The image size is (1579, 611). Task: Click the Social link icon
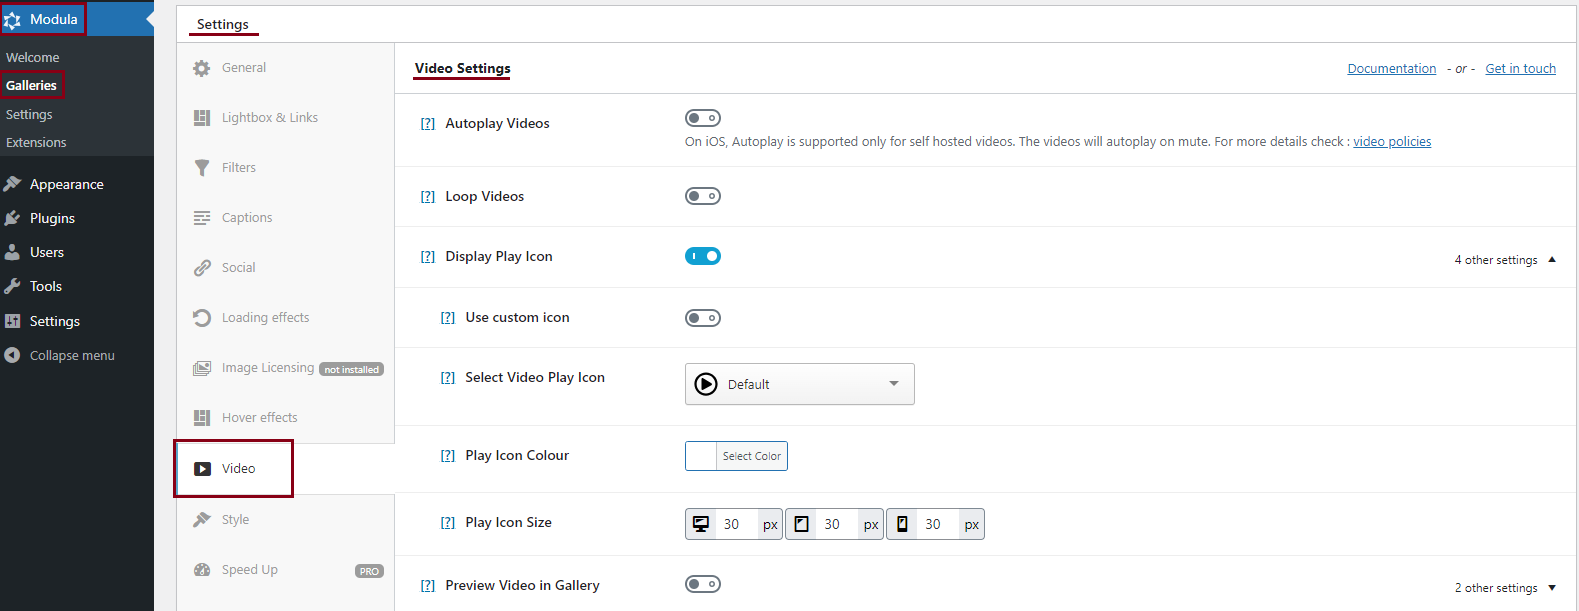(x=202, y=268)
